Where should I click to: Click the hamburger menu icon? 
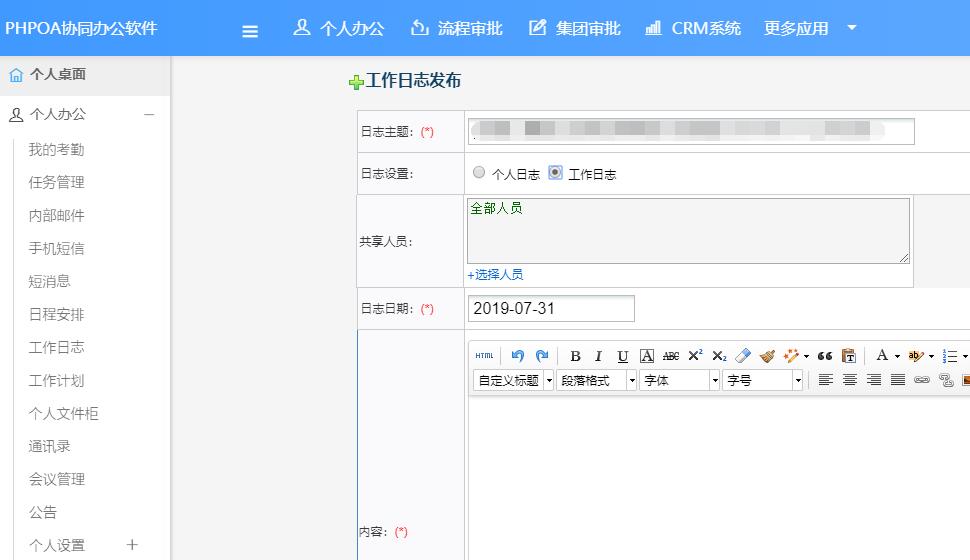(250, 31)
